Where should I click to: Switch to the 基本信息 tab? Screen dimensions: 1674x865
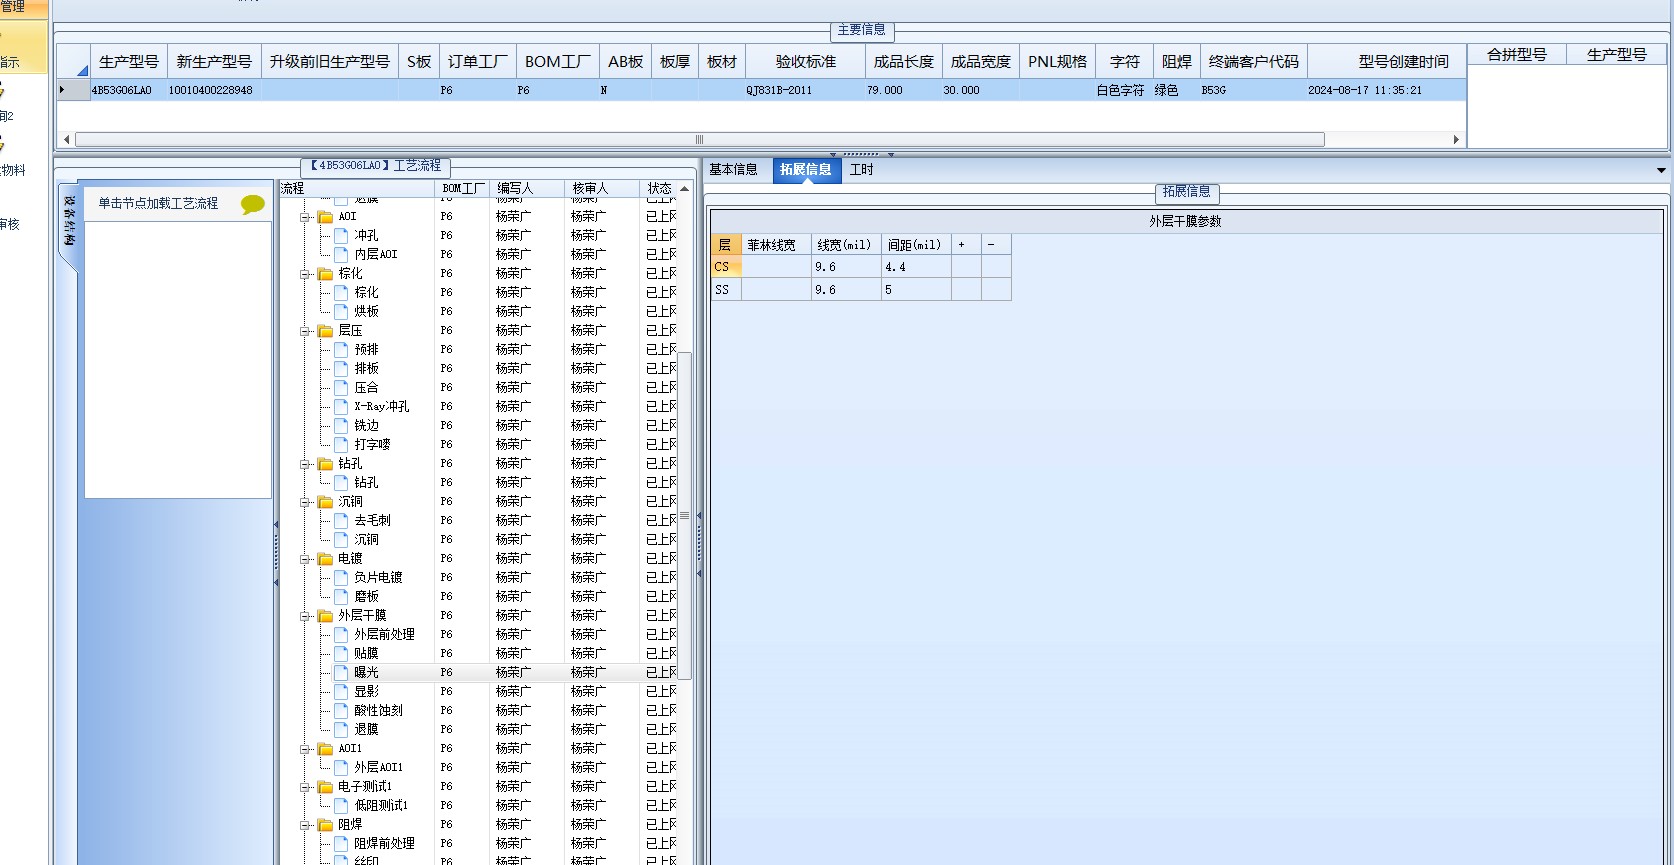coord(733,170)
